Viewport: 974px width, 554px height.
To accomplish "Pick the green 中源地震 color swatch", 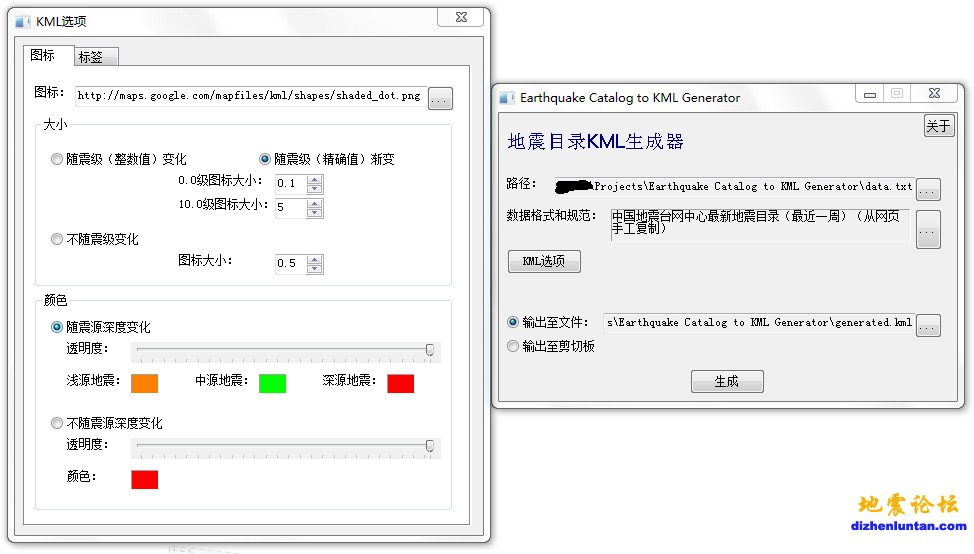I will click(x=272, y=383).
